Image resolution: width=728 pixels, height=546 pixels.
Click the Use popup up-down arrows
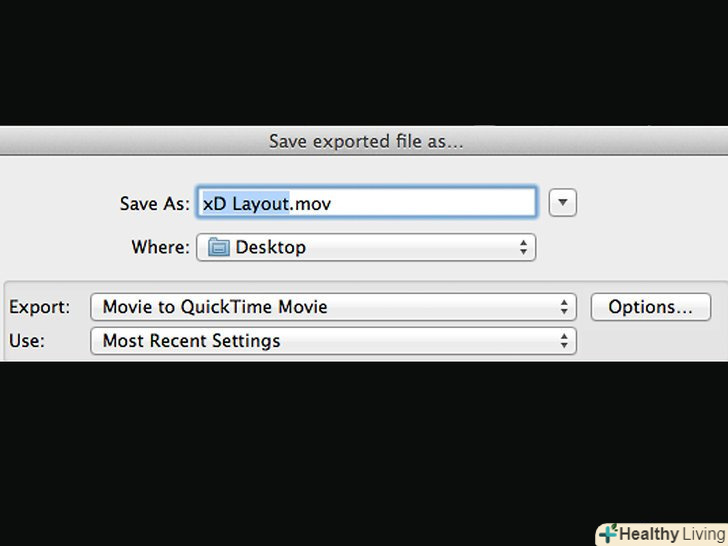click(x=564, y=341)
